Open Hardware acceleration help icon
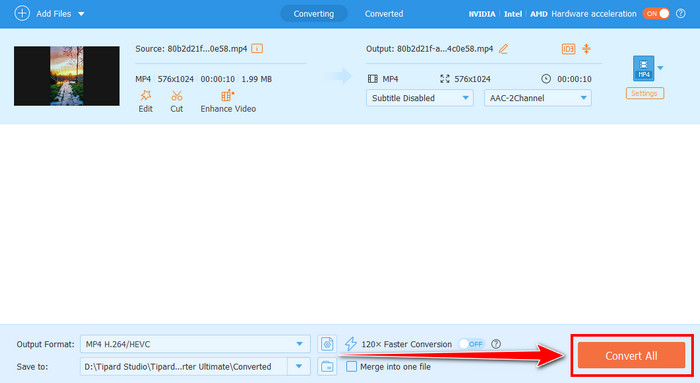 point(680,13)
